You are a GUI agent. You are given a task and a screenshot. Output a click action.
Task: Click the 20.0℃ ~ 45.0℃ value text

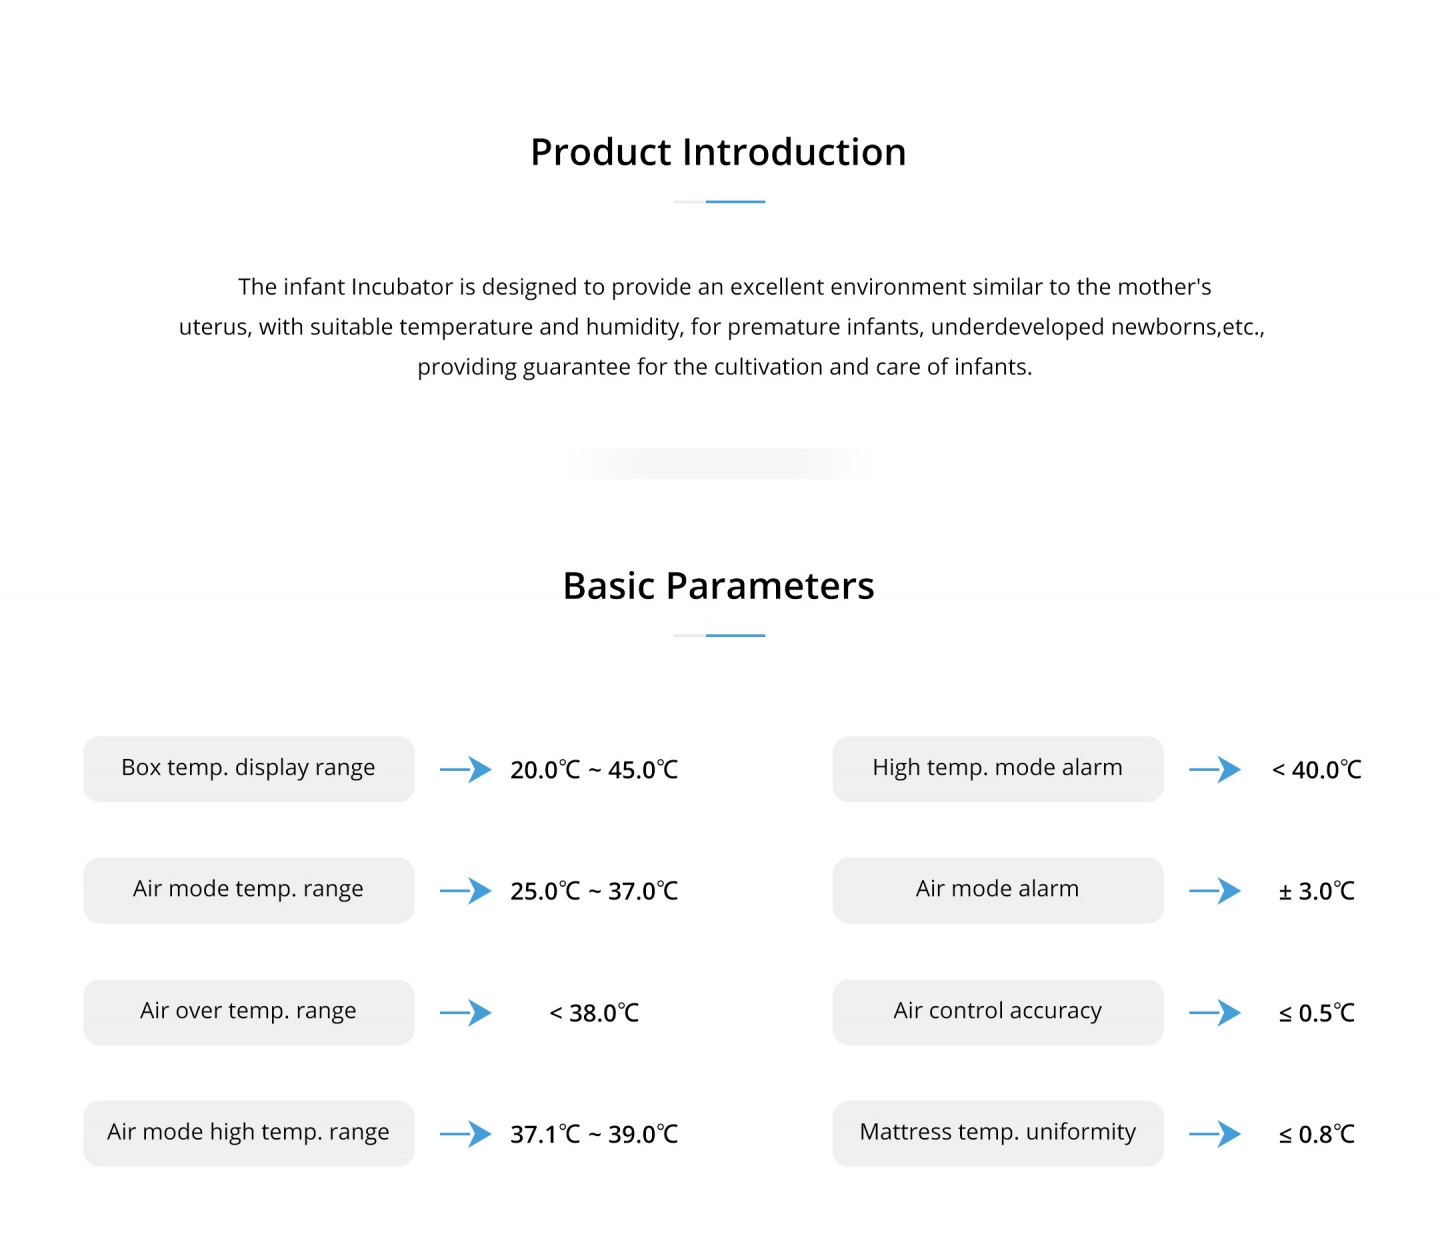[x=594, y=770]
